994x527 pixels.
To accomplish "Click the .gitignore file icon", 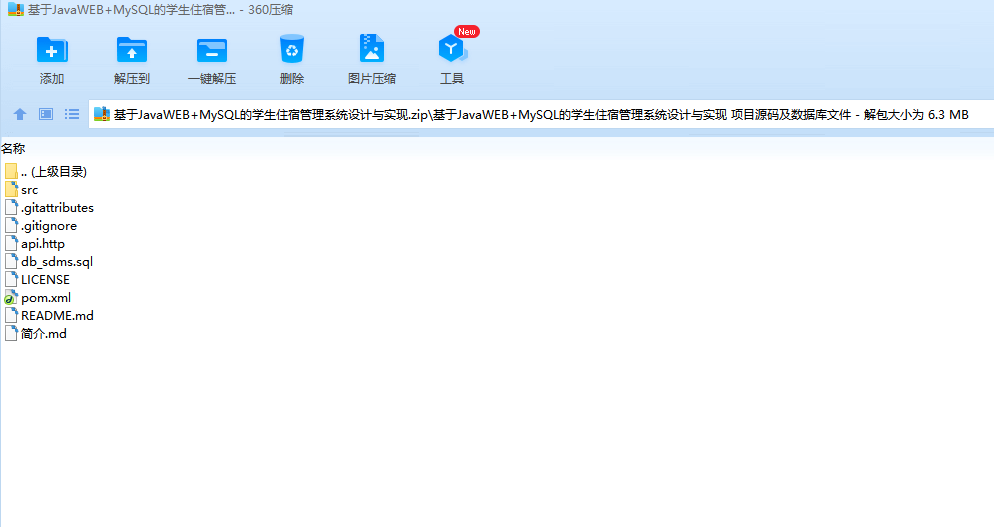I will (11, 226).
